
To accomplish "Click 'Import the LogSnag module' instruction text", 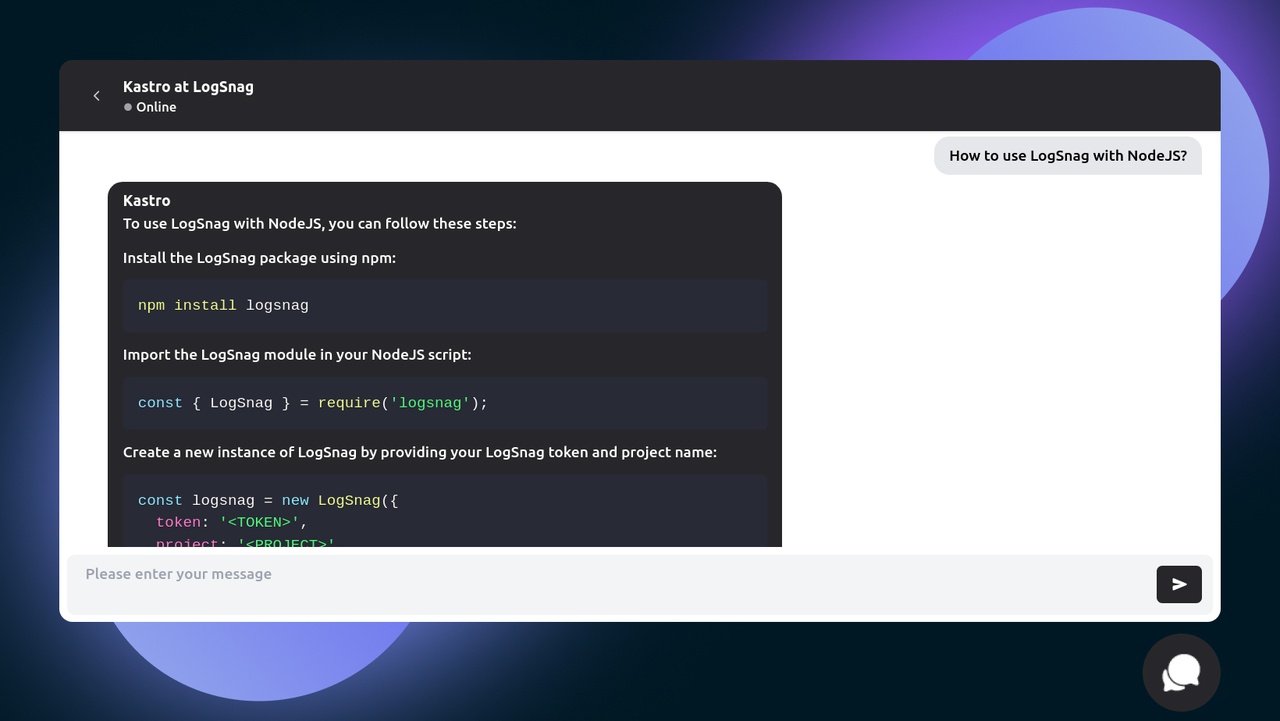I will 297,355.
